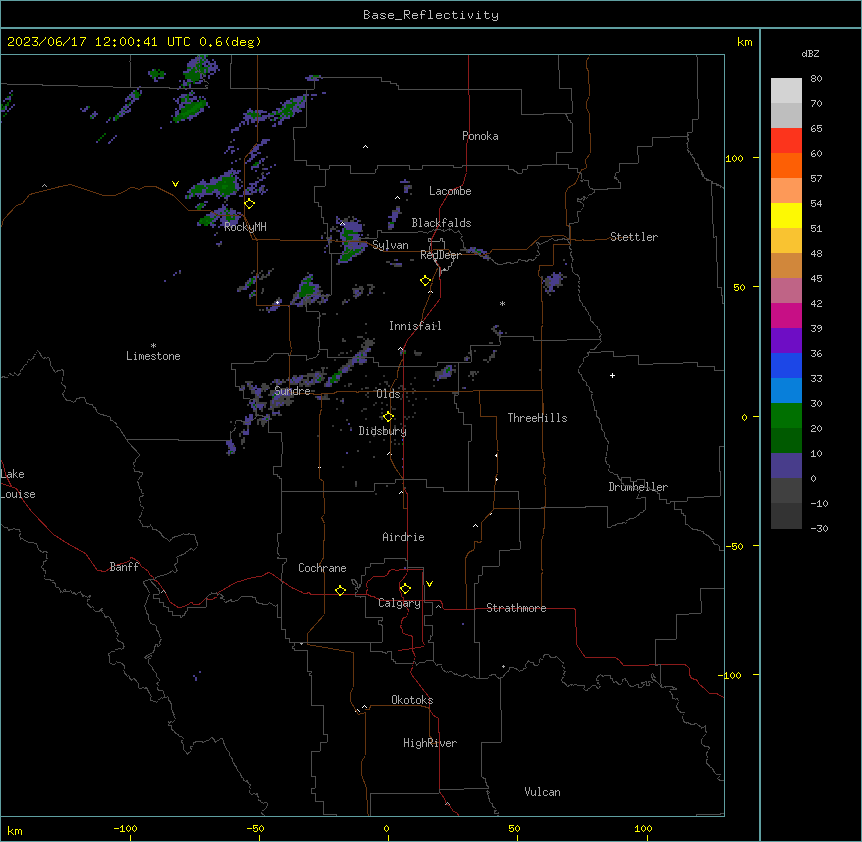Click the RockyMH label
Screen dimensions: 862x842
(x=245, y=227)
